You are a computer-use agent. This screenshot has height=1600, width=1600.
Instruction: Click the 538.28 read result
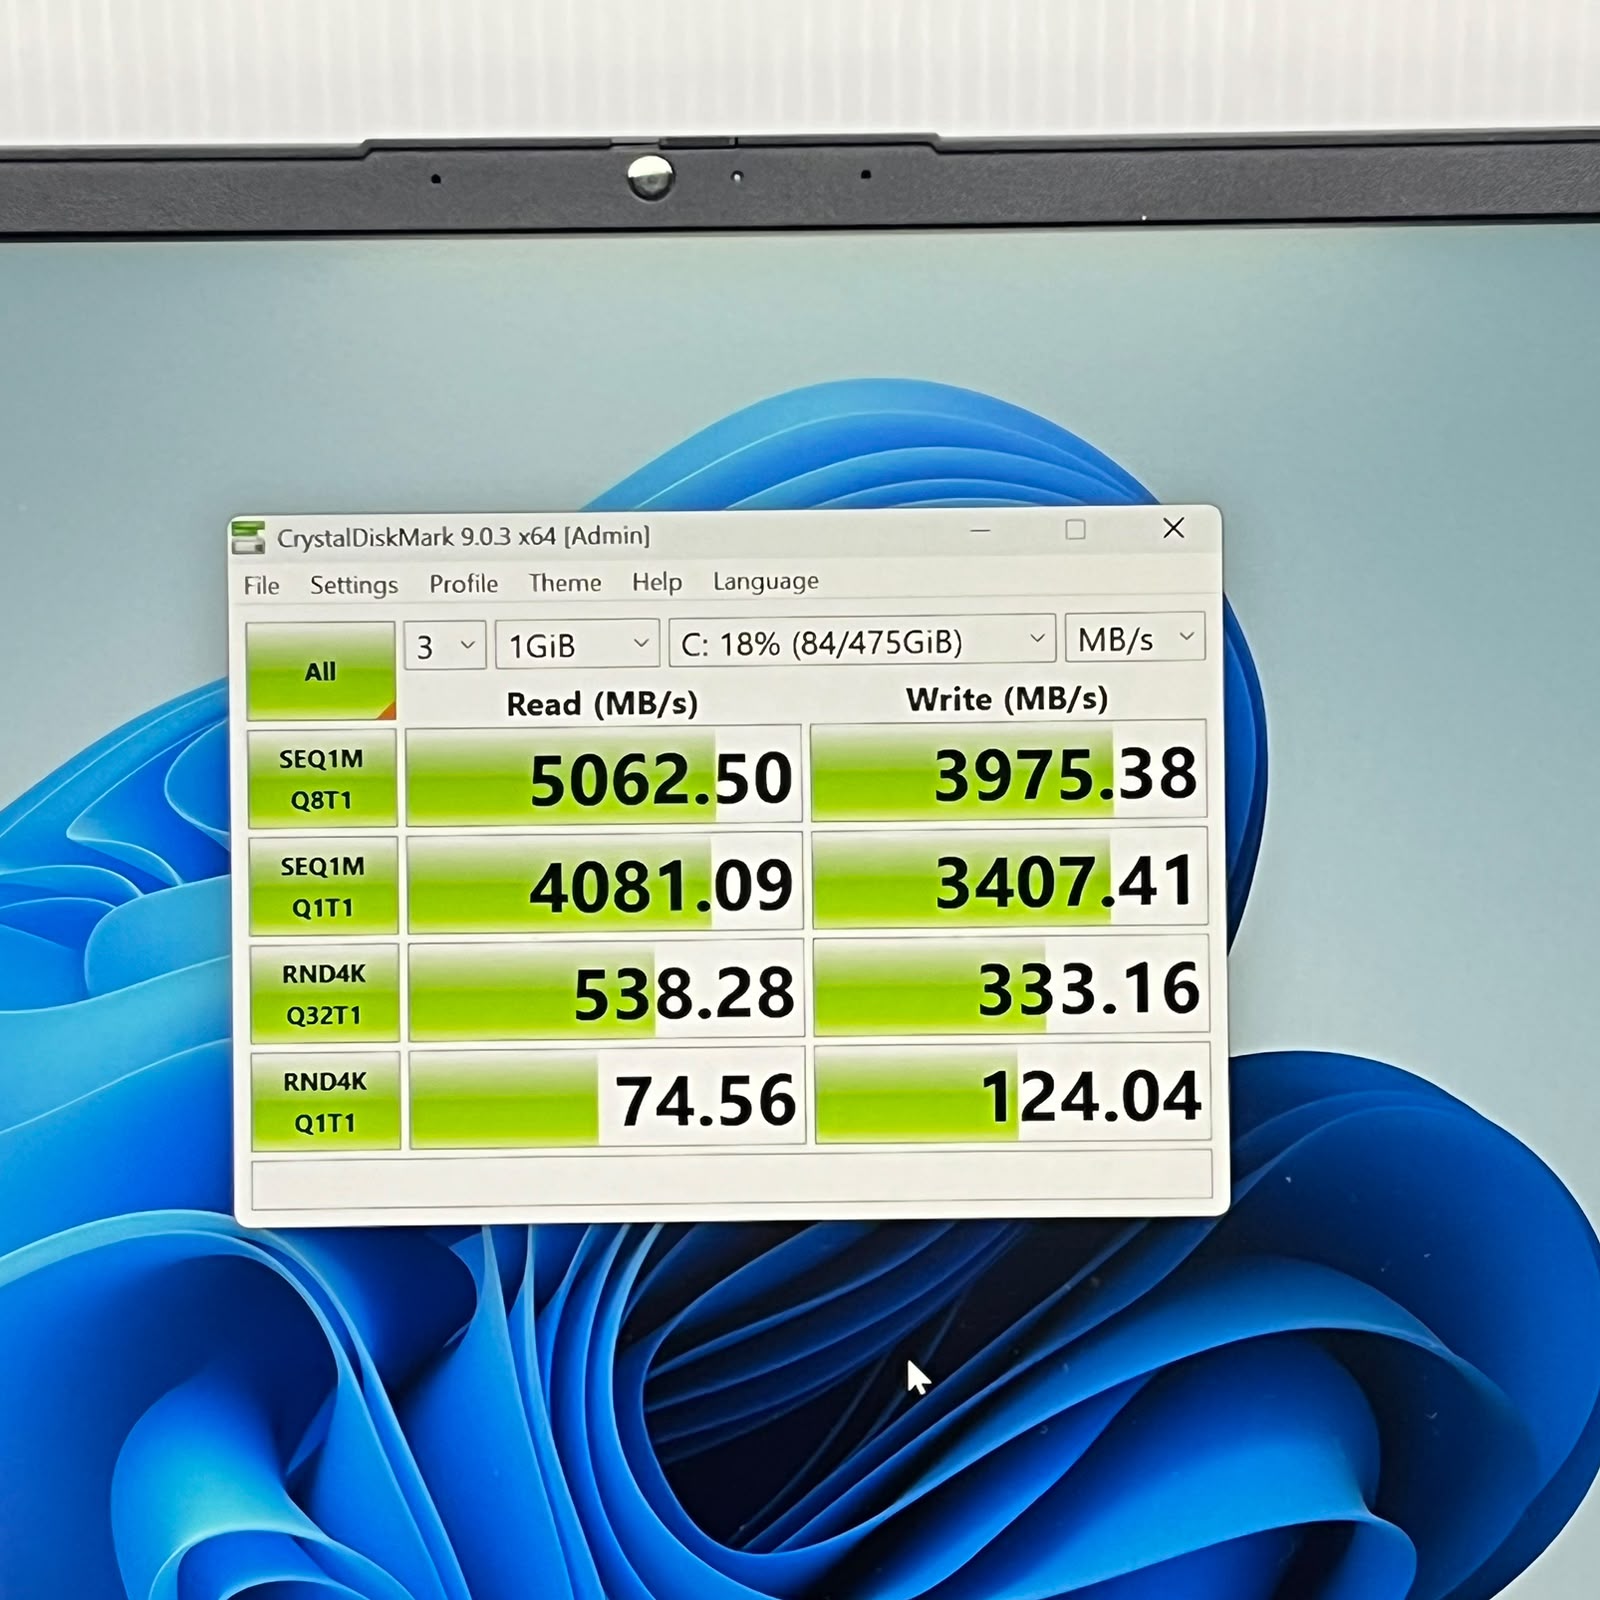point(606,992)
